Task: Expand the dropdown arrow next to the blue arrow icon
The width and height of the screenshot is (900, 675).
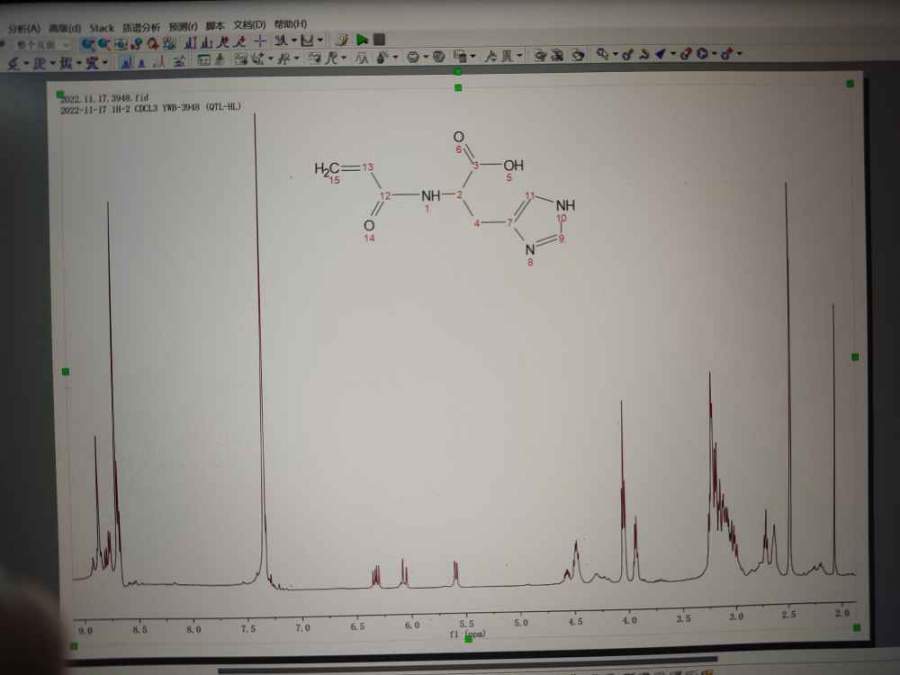Action: tap(673, 55)
